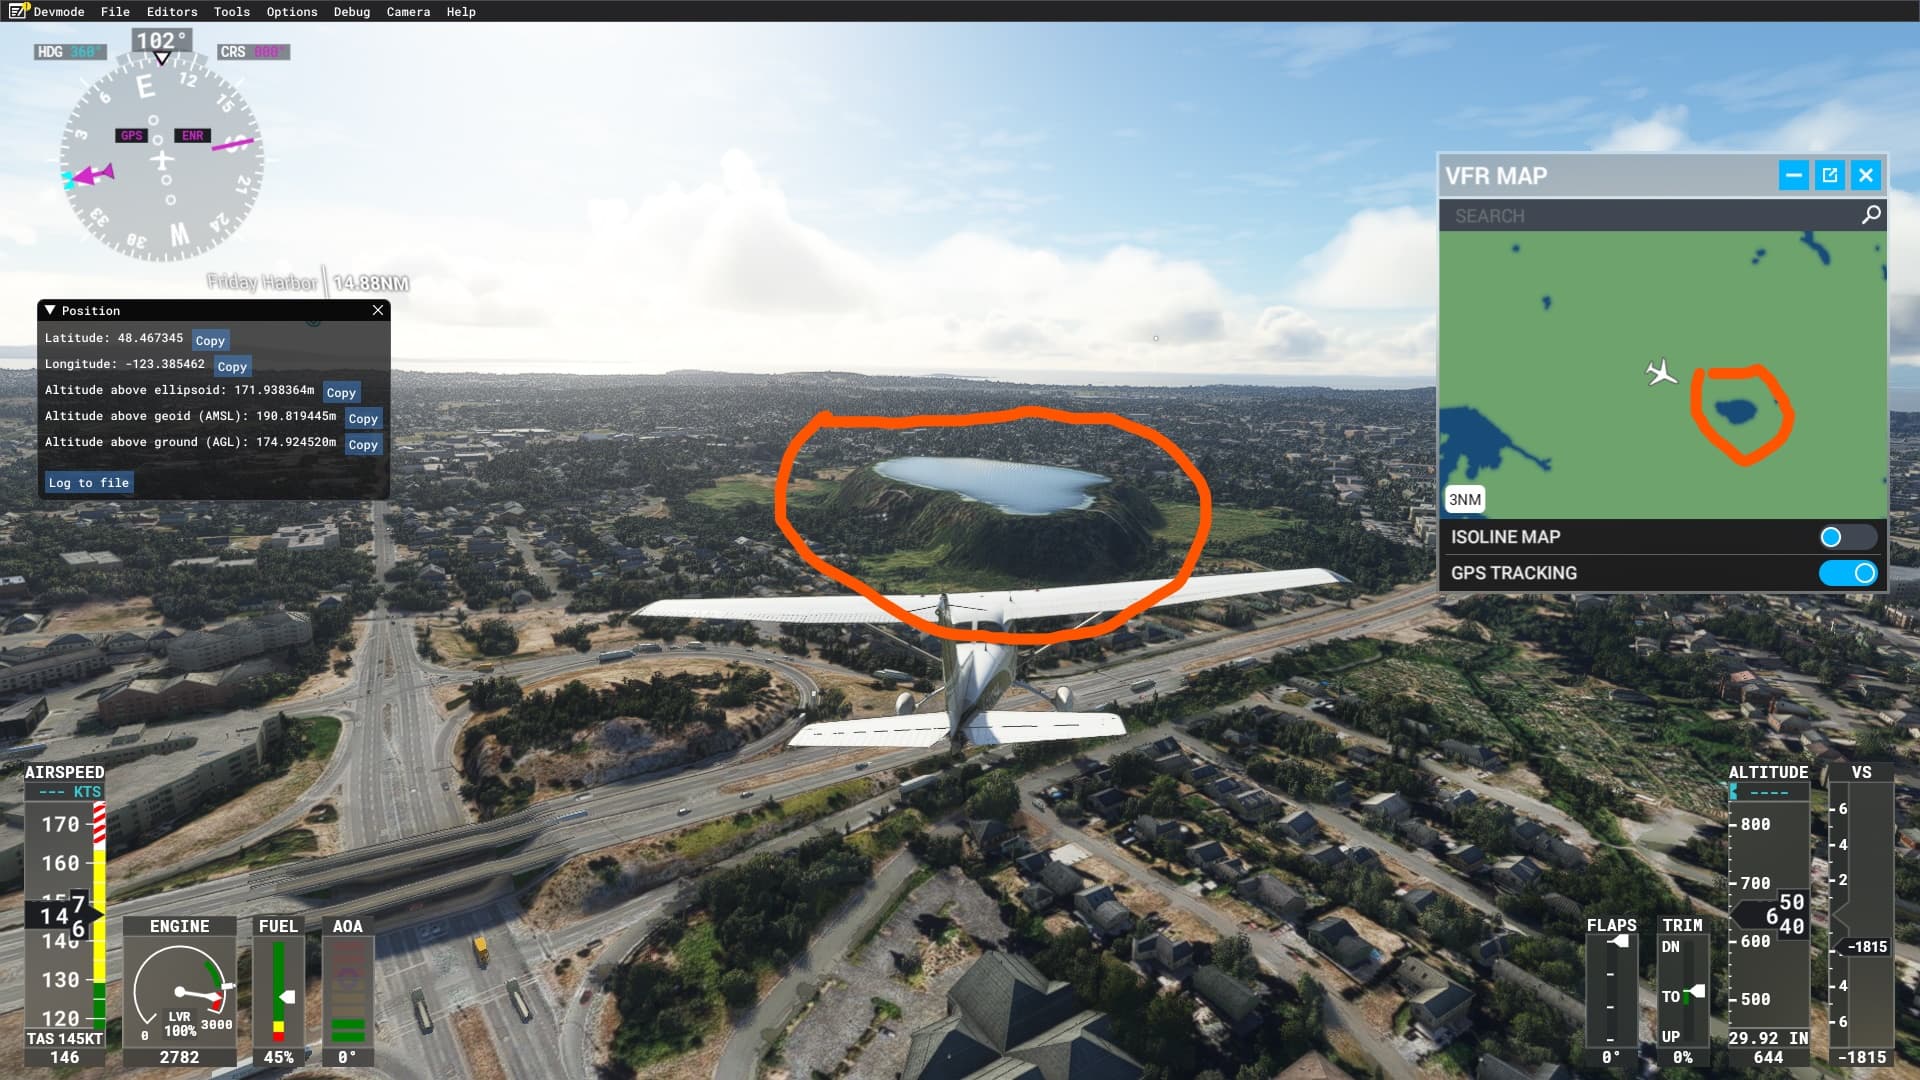
Task: Click the magenta GPS waypoint arrow on the compass
Action: click(93, 176)
